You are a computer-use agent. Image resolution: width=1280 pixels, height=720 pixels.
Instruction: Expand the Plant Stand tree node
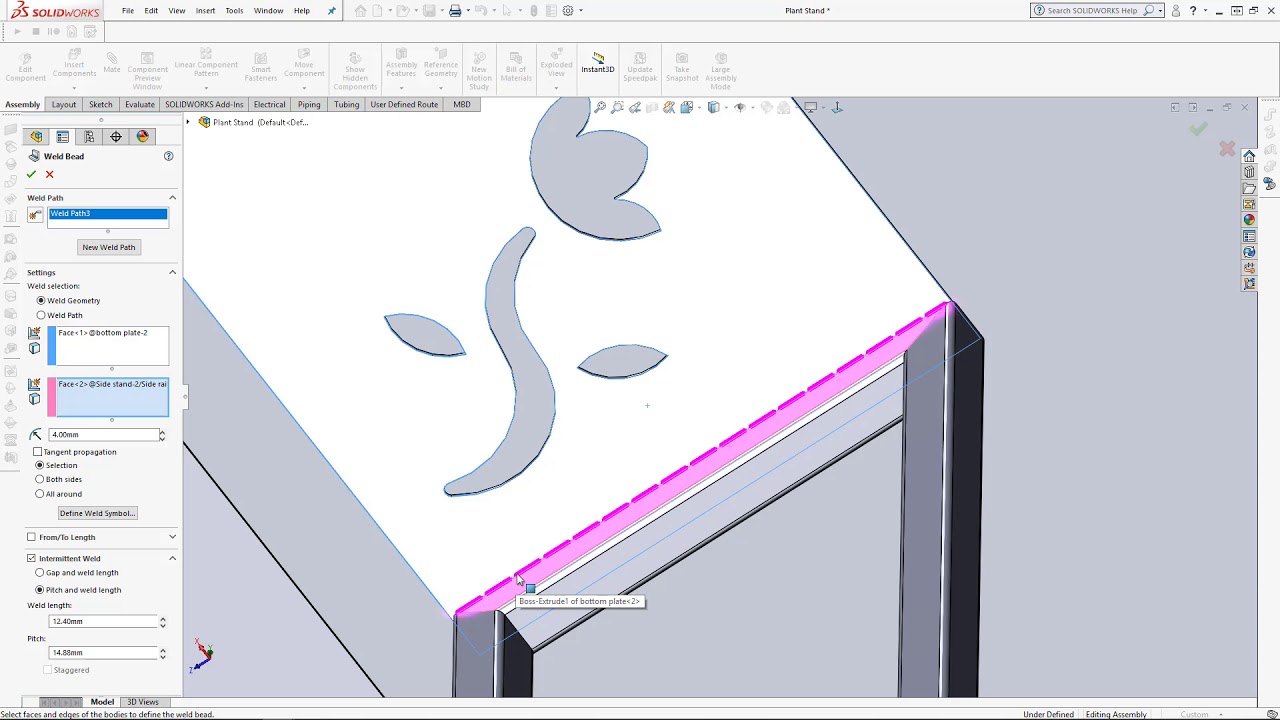(x=188, y=122)
